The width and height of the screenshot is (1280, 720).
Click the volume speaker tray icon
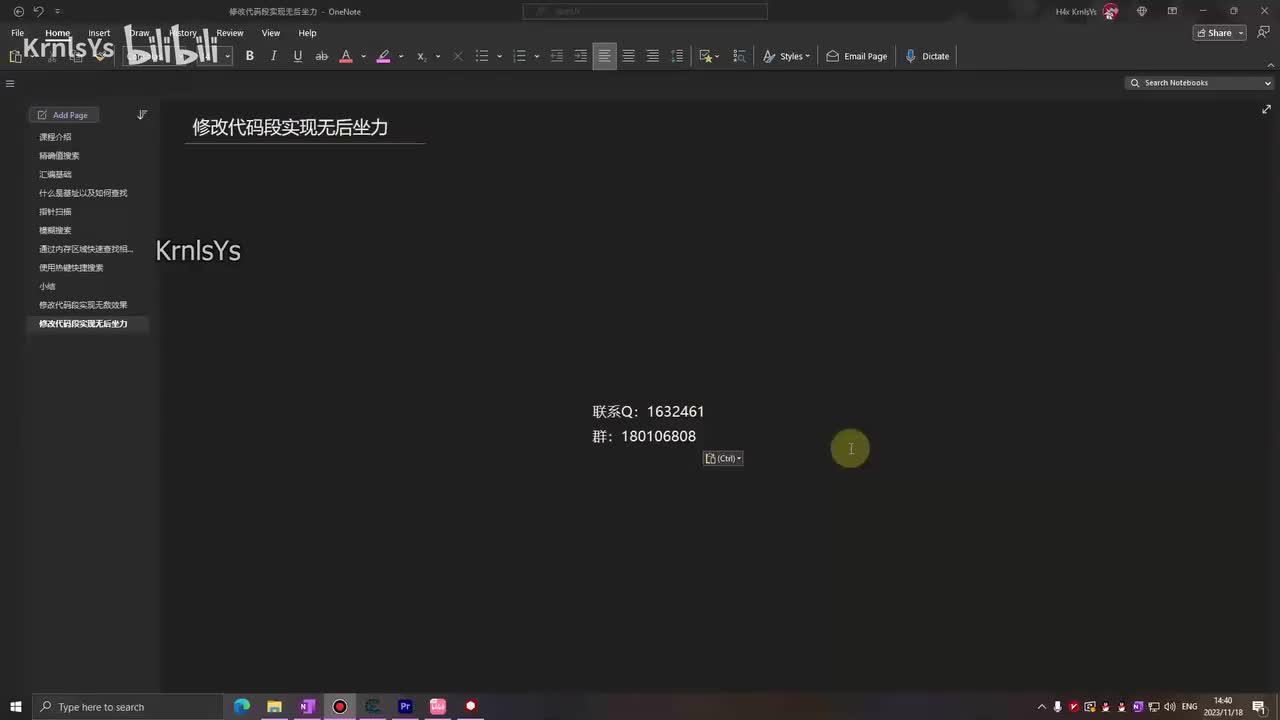pyautogui.click(x=1170, y=707)
